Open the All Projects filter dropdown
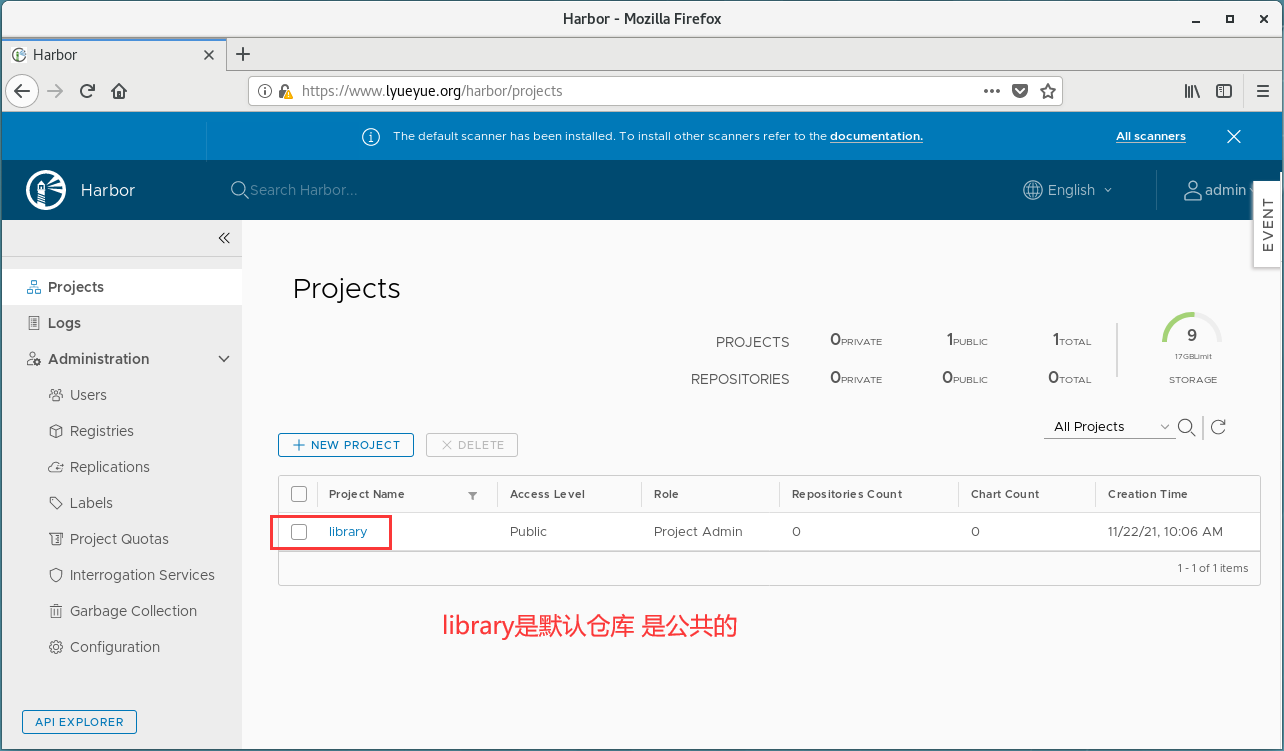This screenshot has width=1284, height=751. click(1110, 427)
